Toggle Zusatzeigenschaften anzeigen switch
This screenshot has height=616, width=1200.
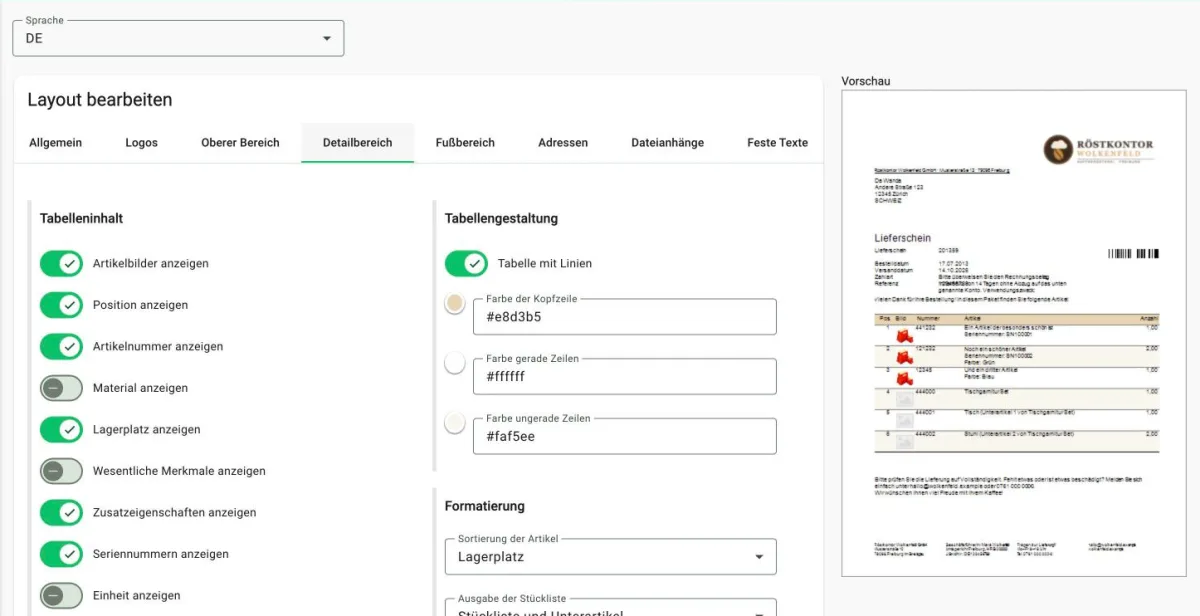[61, 512]
